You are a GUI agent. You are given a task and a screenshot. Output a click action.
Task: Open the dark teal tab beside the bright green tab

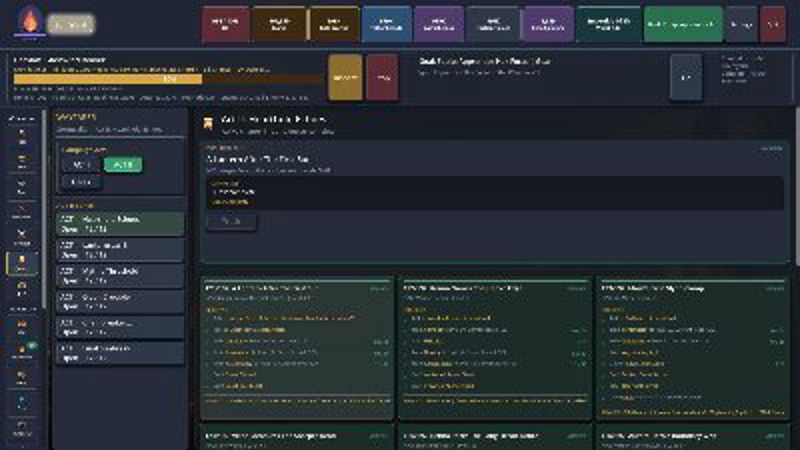tap(609, 24)
